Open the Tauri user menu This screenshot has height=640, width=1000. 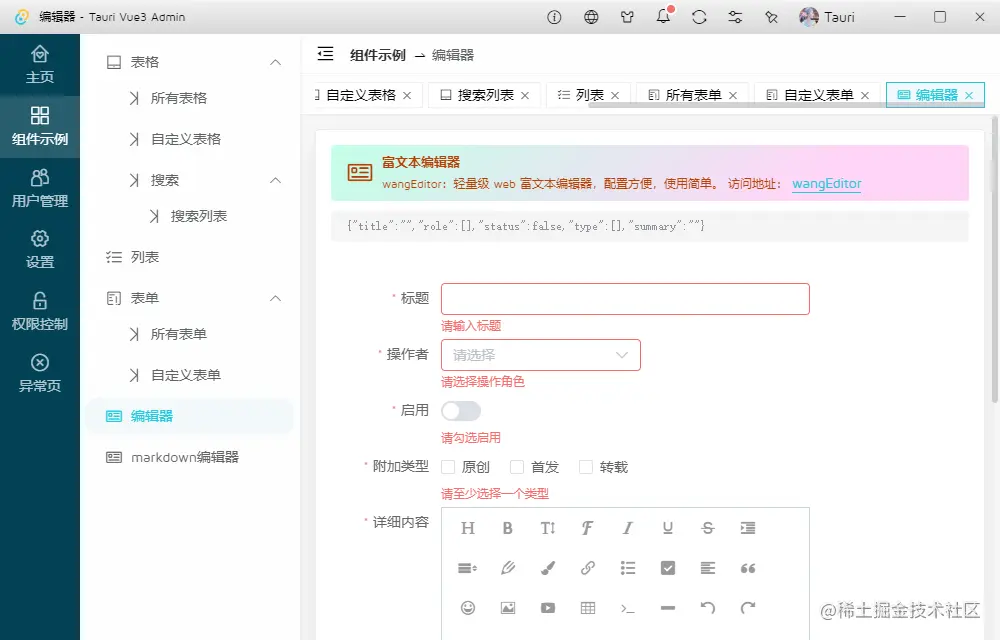827,17
